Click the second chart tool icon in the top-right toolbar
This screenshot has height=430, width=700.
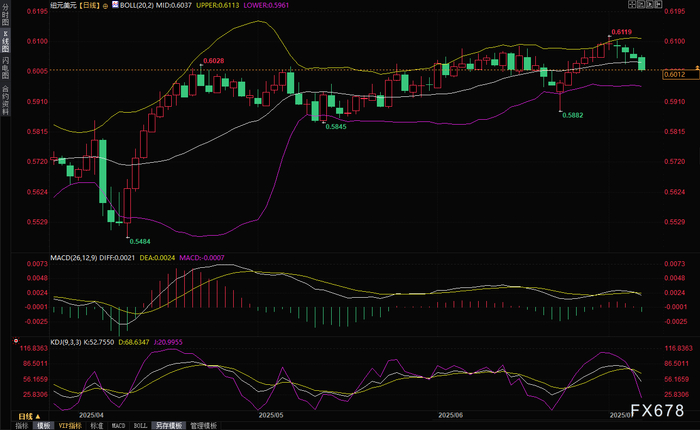tap(641, 4)
